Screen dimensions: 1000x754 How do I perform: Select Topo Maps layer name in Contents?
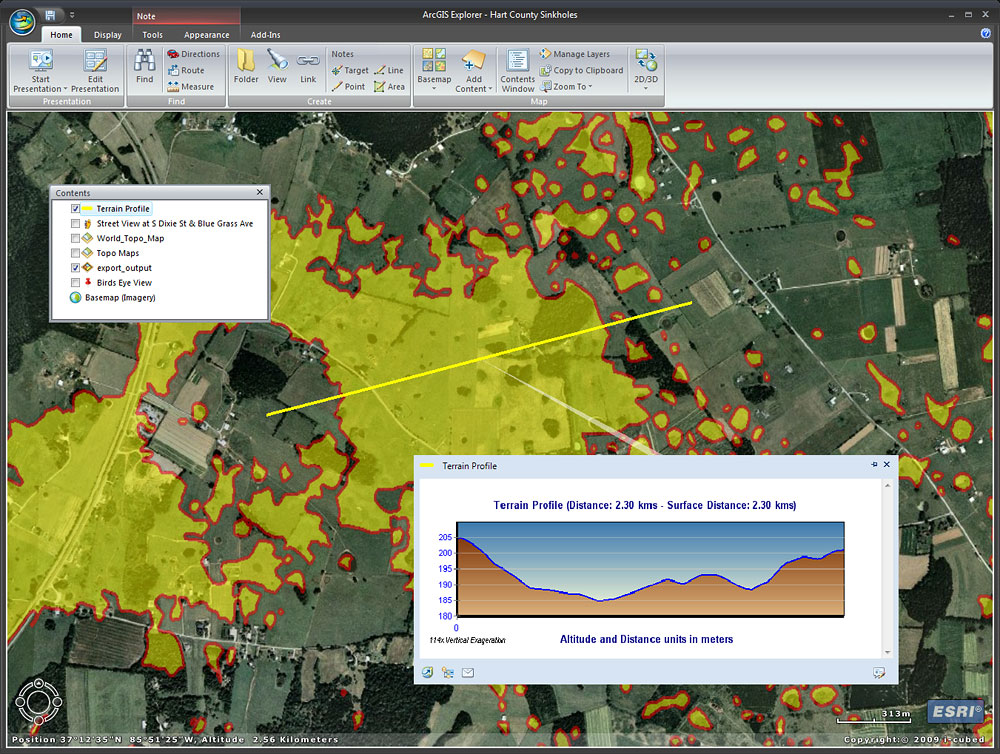pos(118,253)
